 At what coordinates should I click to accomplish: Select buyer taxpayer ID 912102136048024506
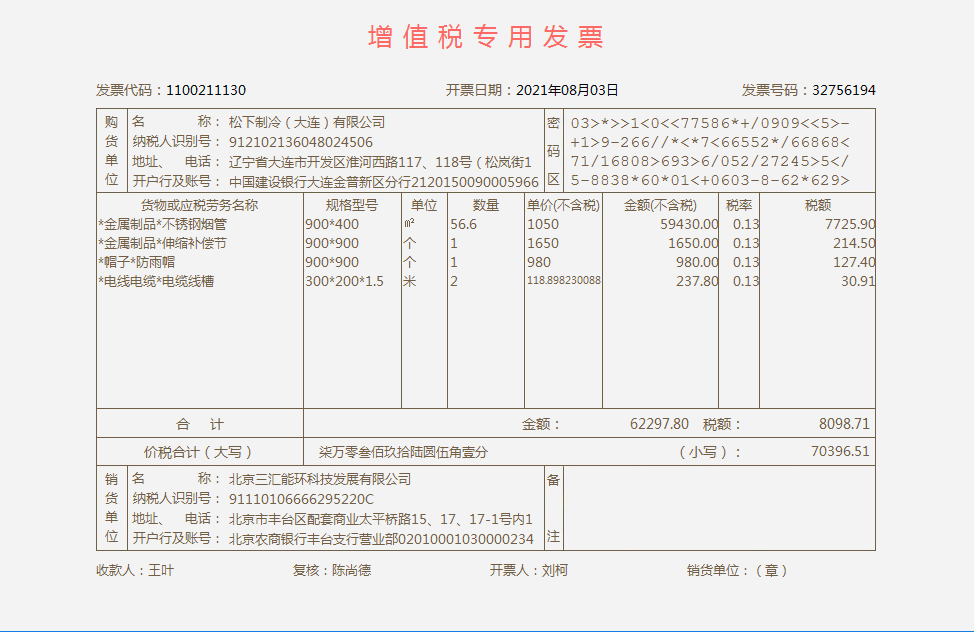tap(301, 142)
